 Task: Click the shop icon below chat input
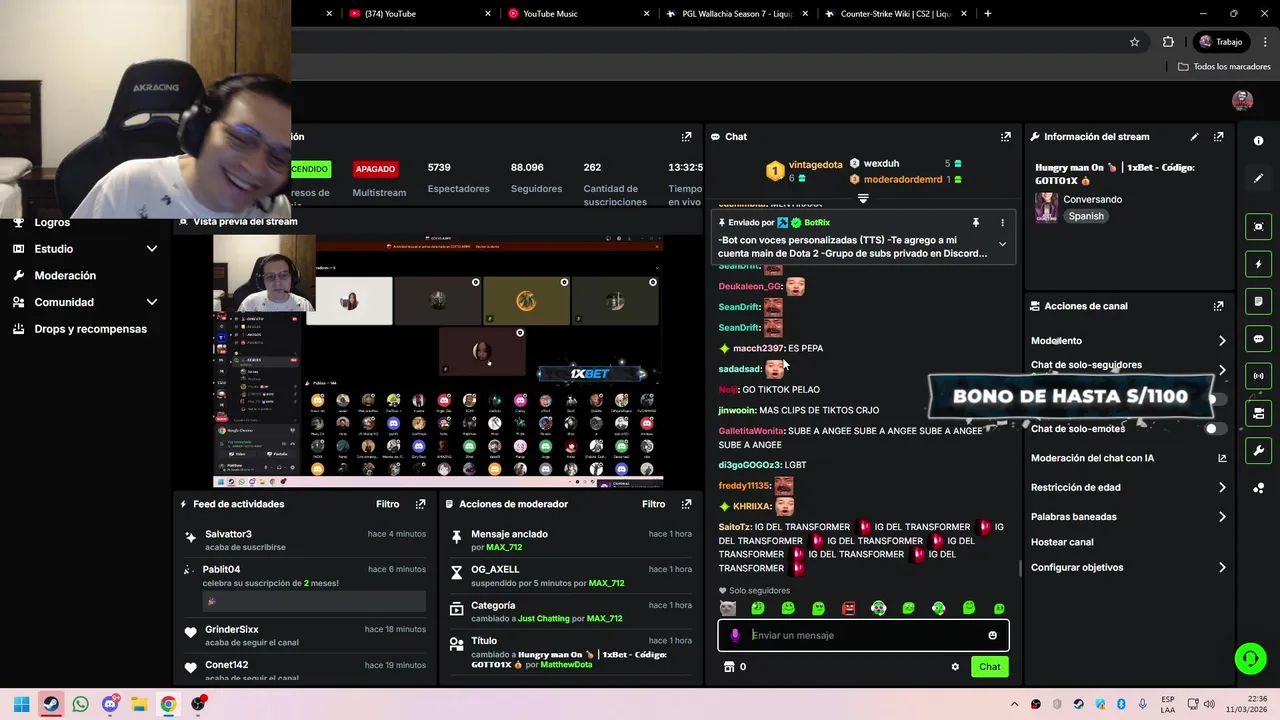coord(729,667)
